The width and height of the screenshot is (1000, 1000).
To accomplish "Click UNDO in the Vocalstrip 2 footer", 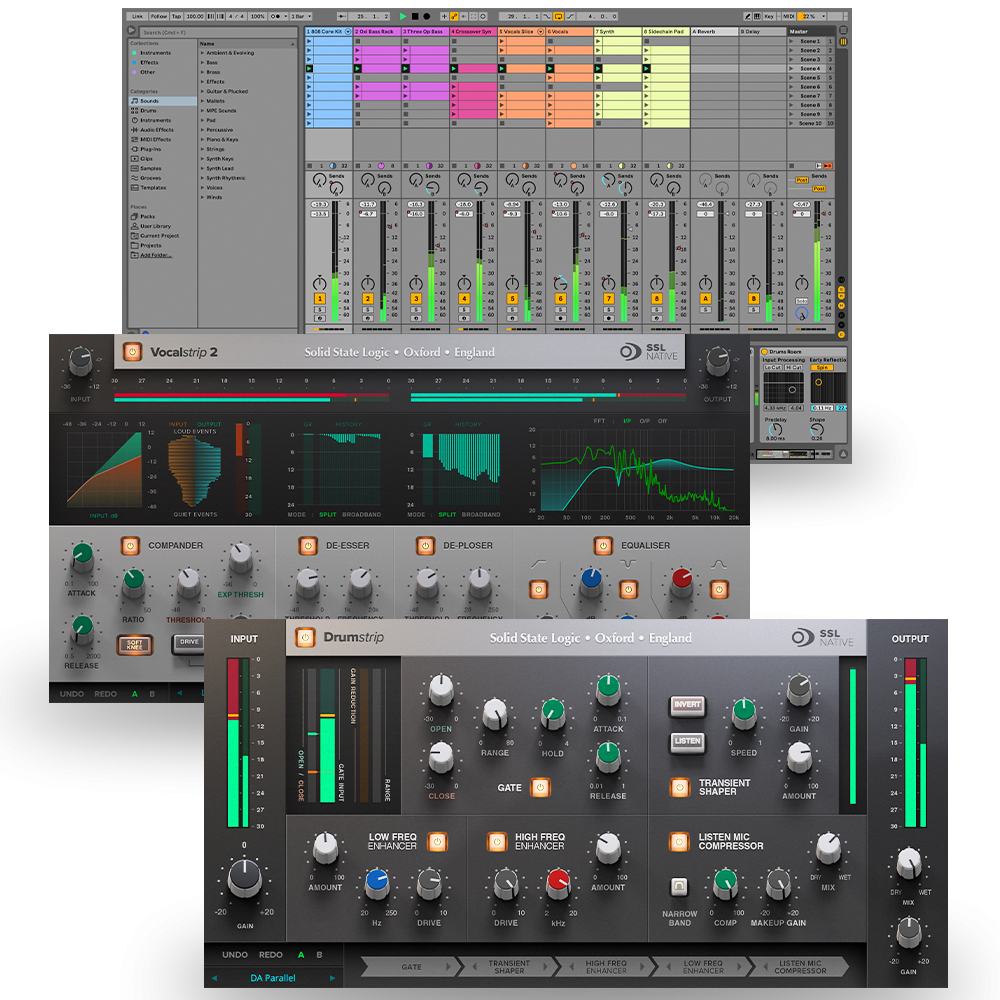I will 70,693.
